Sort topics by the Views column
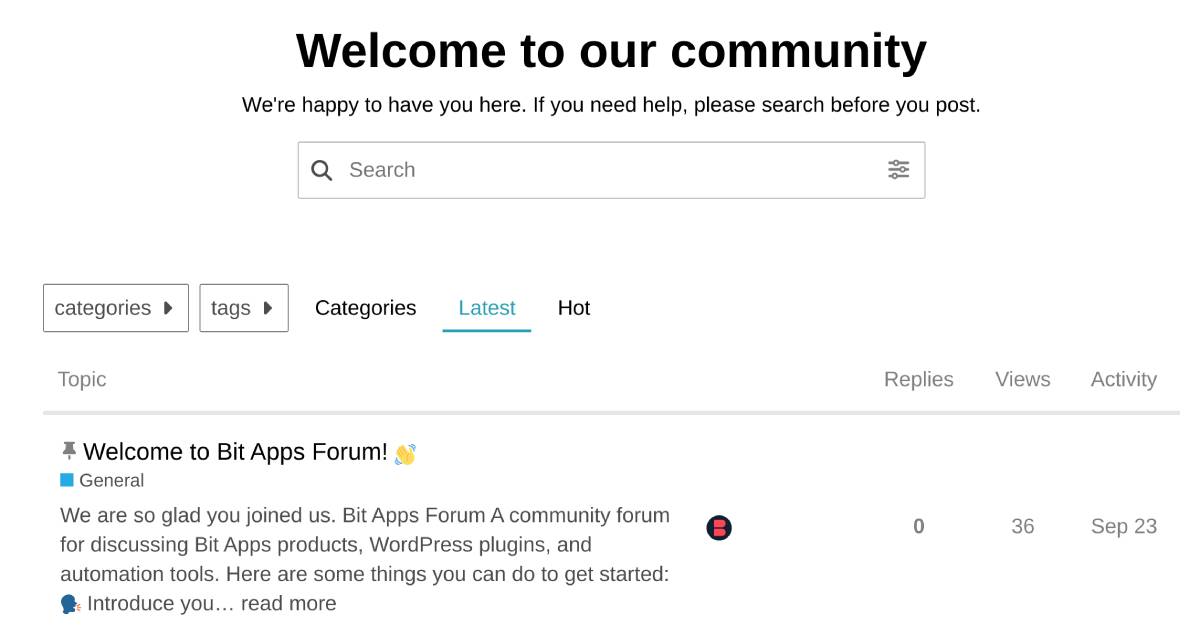The width and height of the screenshot is (1200, 630). (1022, 379)
